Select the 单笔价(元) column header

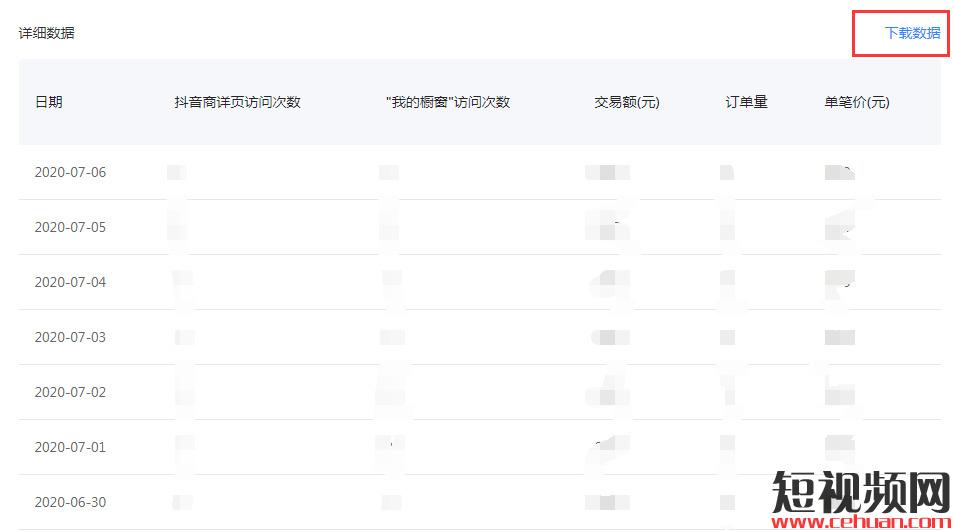[x=856, y=102]
